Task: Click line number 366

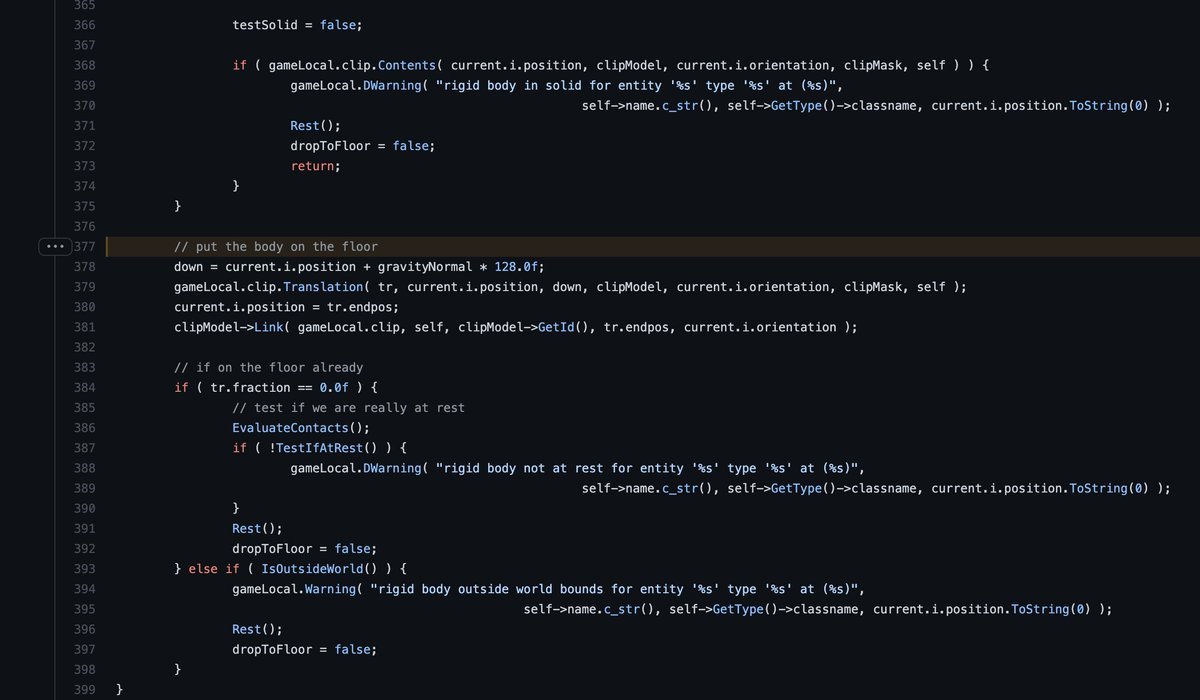Action: [x=84, y=25]
